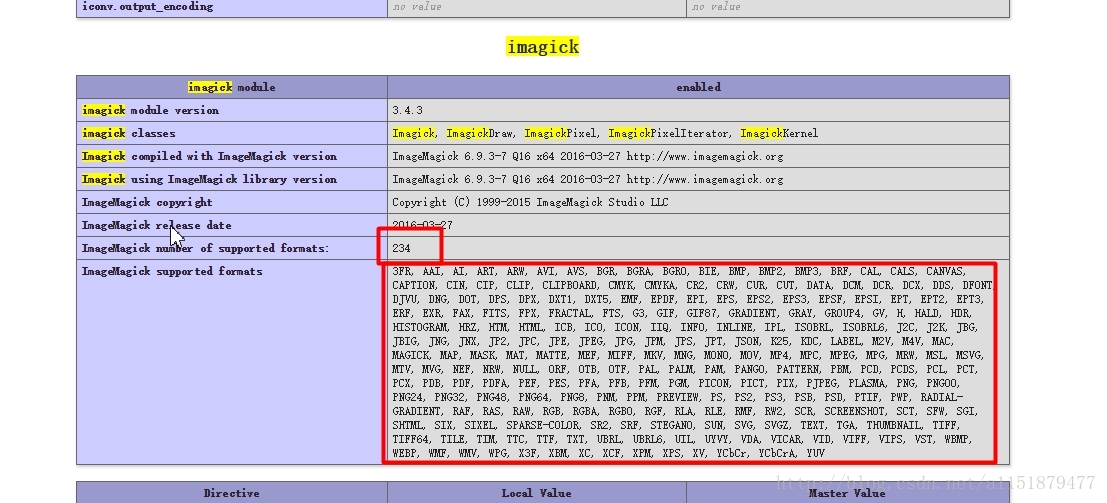The width and height of the screenshot is (1107, 503).
Task: Click the version value "3.4.3"
Action: coord(407,110)
